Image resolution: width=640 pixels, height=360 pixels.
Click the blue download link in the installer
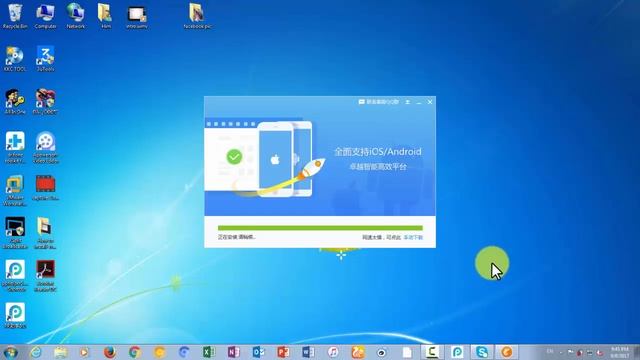(413, 237)
